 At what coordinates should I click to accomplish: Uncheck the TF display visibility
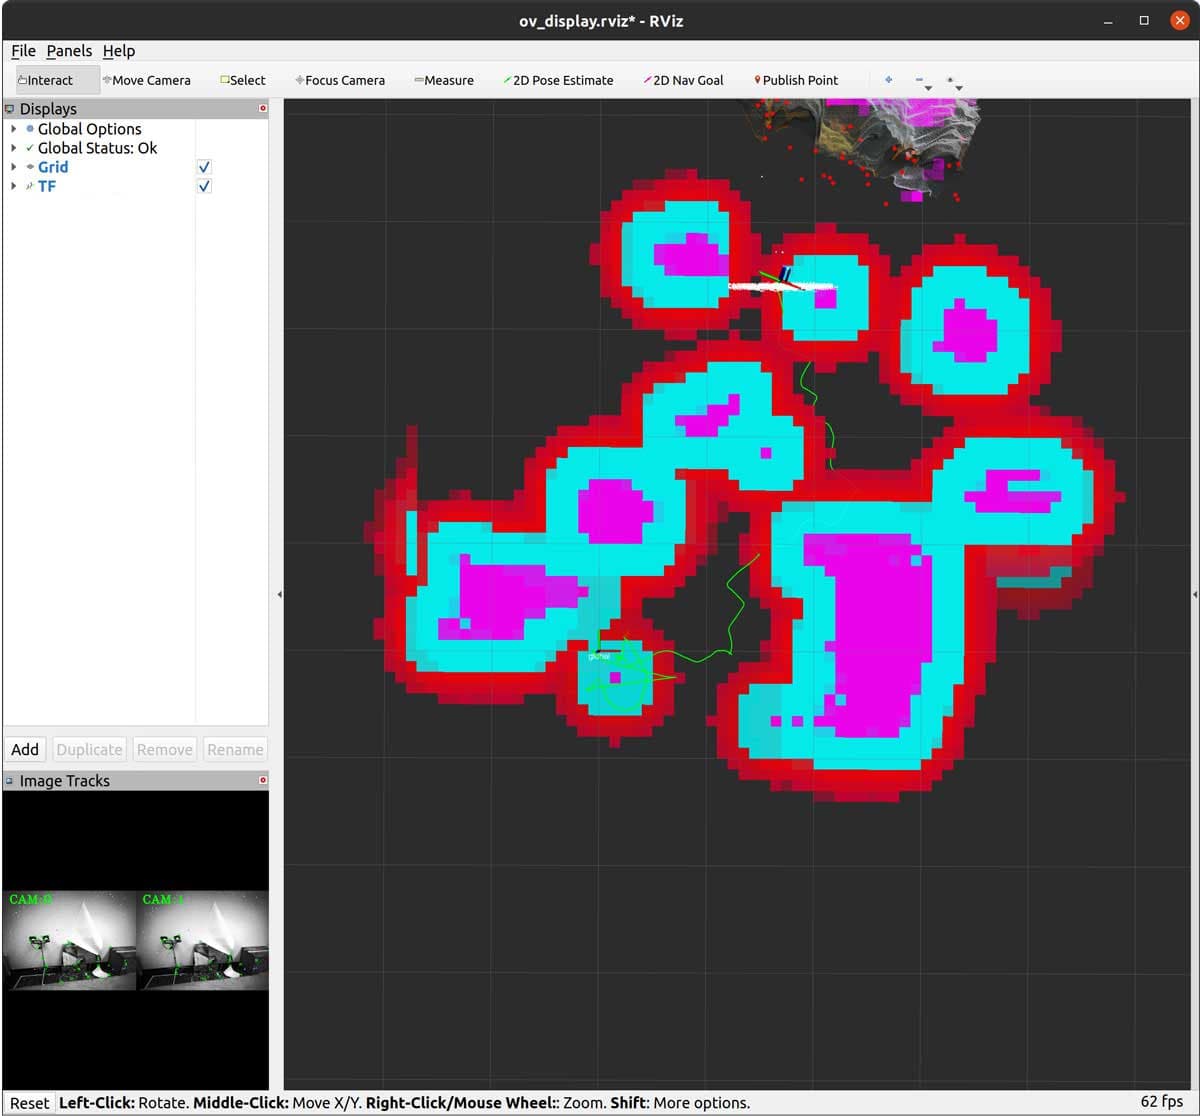[x=203, y=186]
